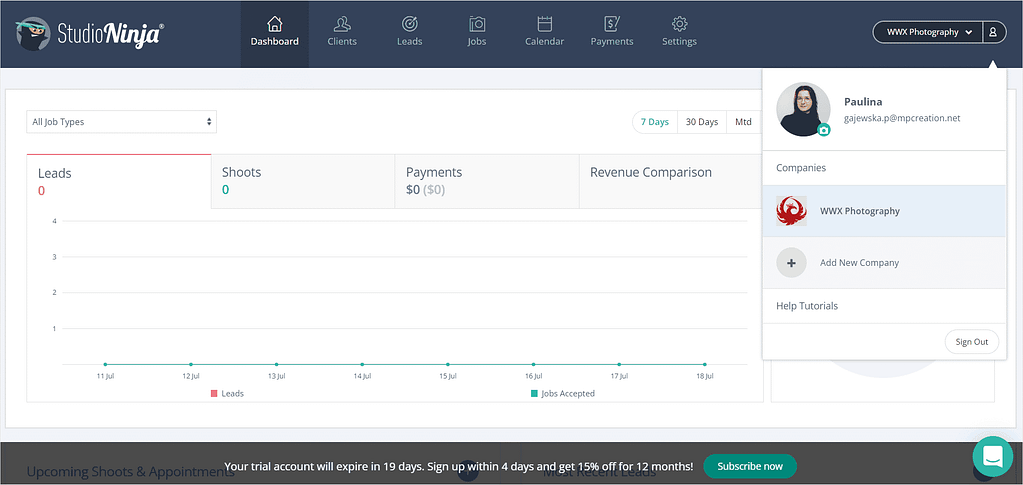Viewport: 1023px width, 485px height.
Task: Click the email gajewska.p@mpcreation.net
Action: (902, 118)
